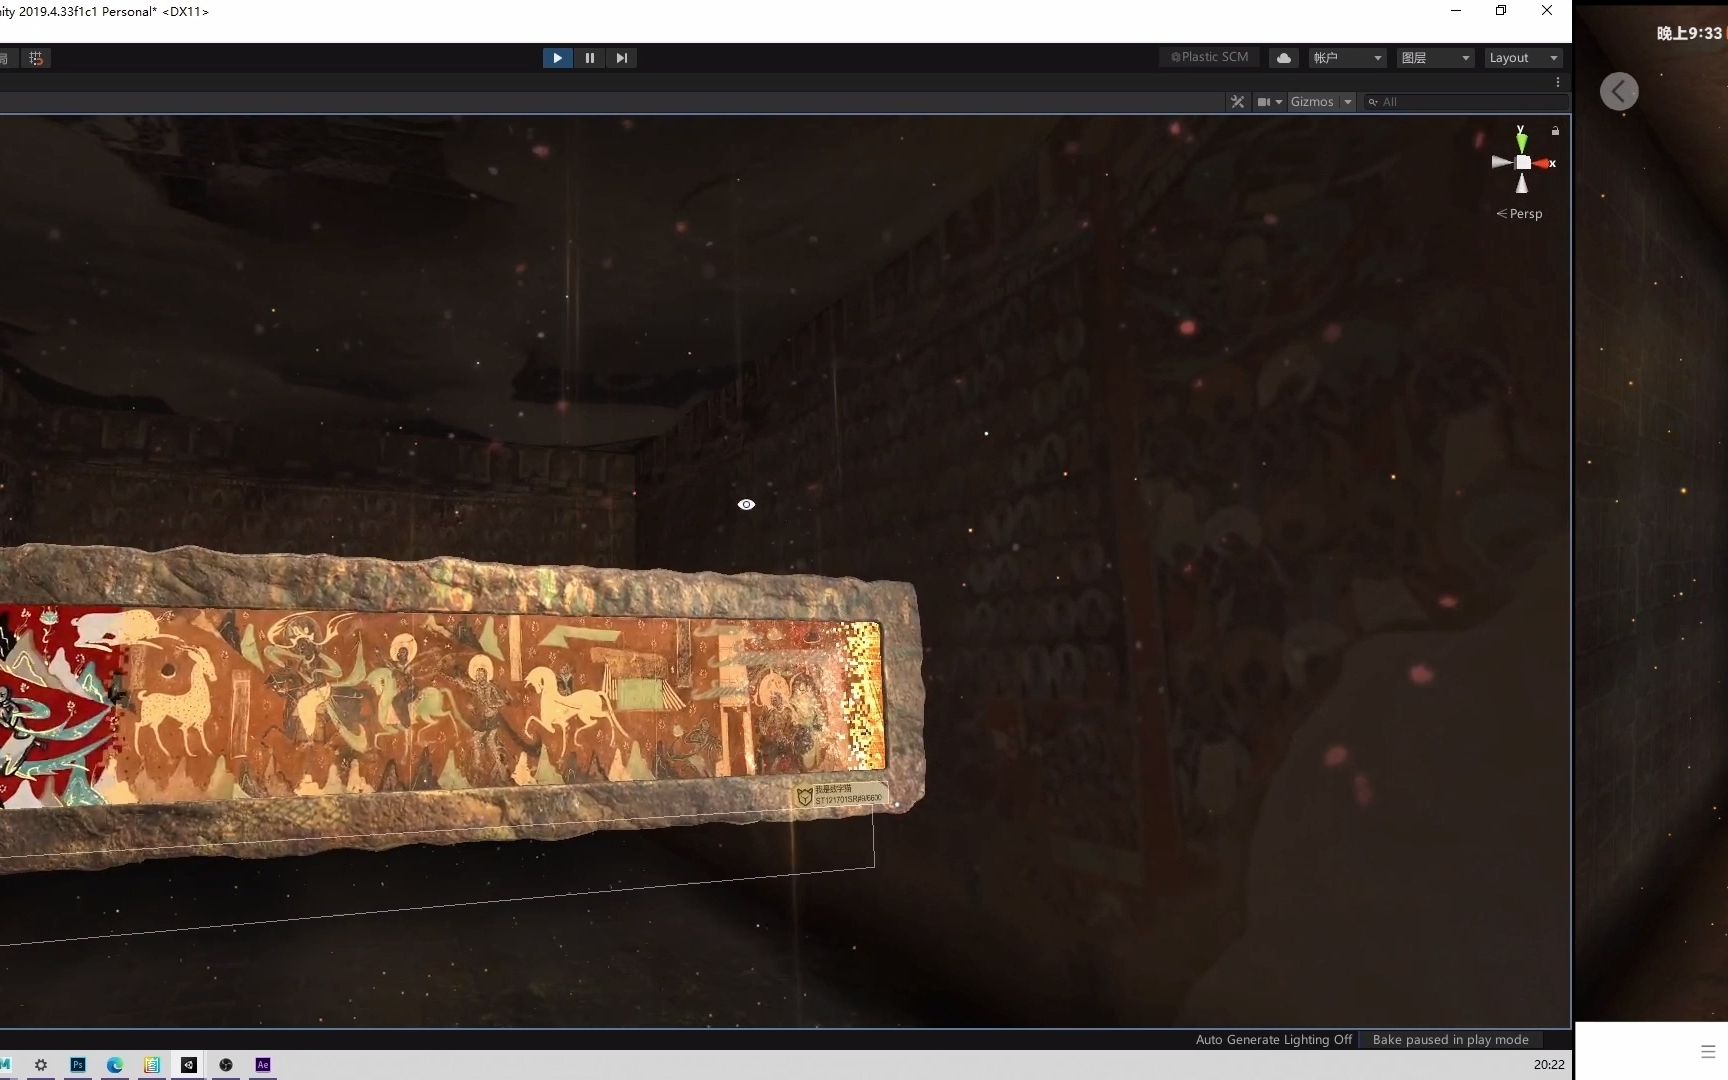Toggle the scene gizmo rotation lock
The height and width of the screenshot is (1080, 1728).
[1555, 131]
